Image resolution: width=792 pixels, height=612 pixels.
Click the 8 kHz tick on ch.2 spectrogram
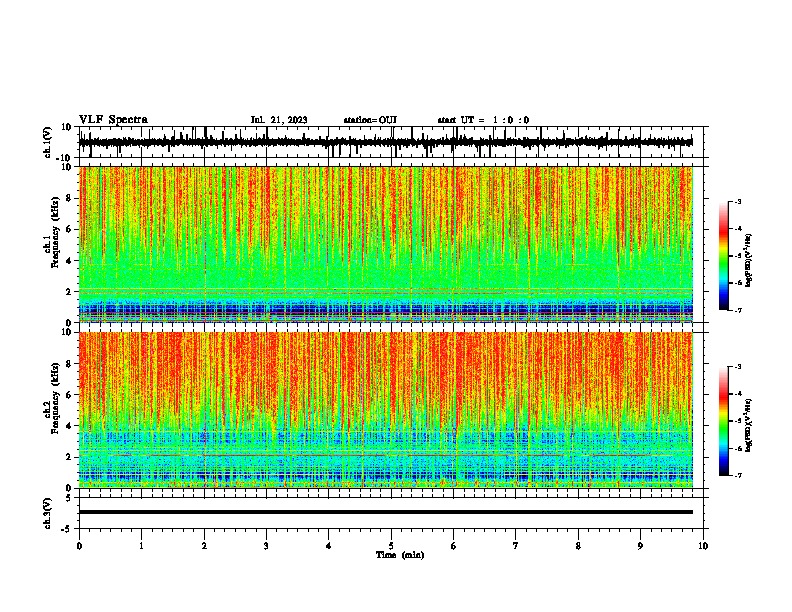coord(70,364)
